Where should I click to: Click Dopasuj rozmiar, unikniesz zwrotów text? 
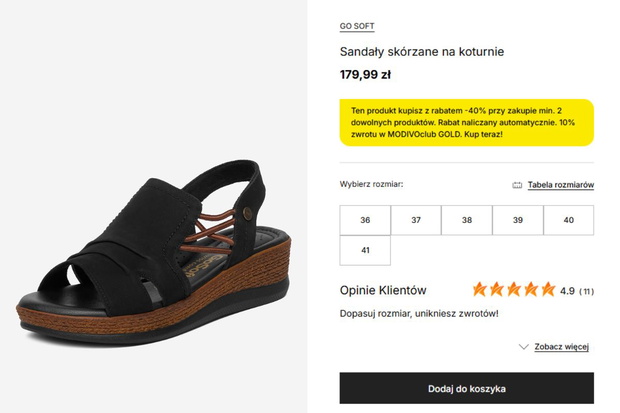[419, 314]
